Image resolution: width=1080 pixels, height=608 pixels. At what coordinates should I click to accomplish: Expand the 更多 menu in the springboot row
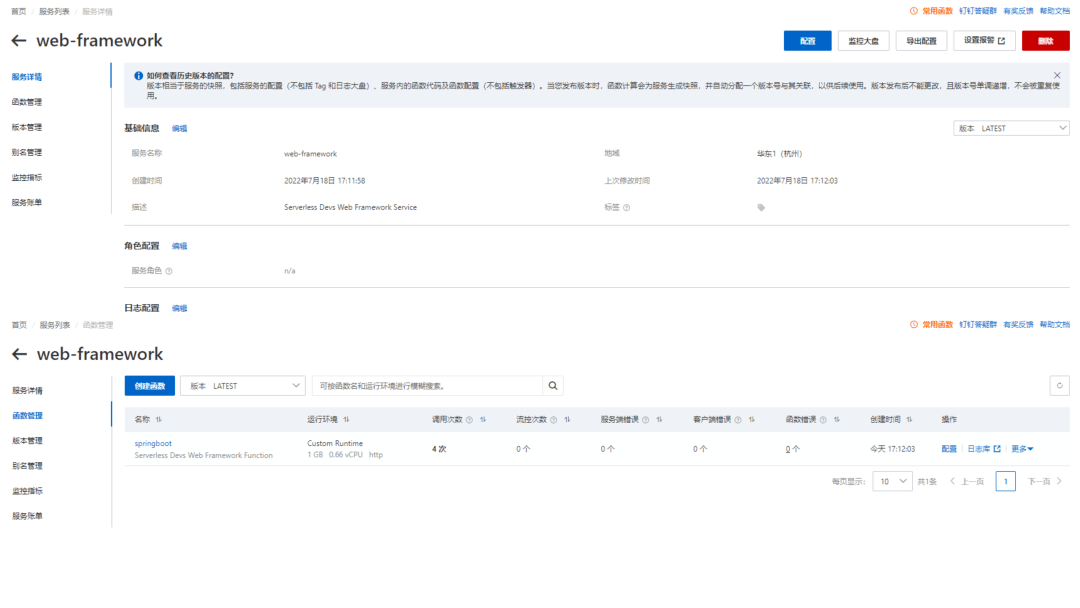click(1022, 449)
